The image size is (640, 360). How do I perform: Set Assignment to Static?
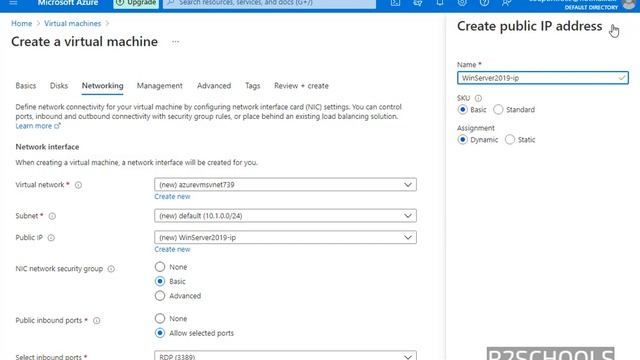tap(510, 140)
